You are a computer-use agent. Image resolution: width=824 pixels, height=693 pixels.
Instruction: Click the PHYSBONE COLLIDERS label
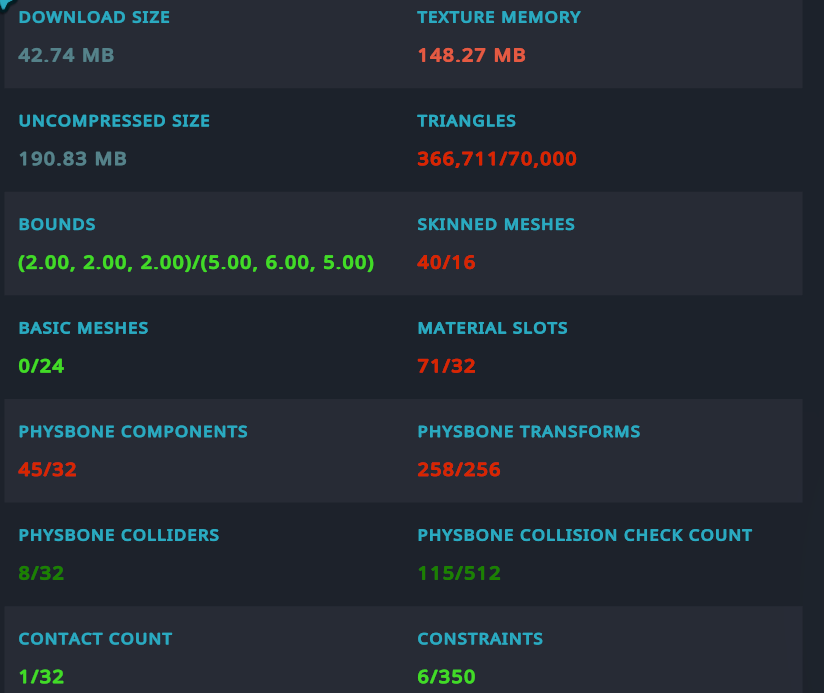pyautogui.click(x=118, y=535)
